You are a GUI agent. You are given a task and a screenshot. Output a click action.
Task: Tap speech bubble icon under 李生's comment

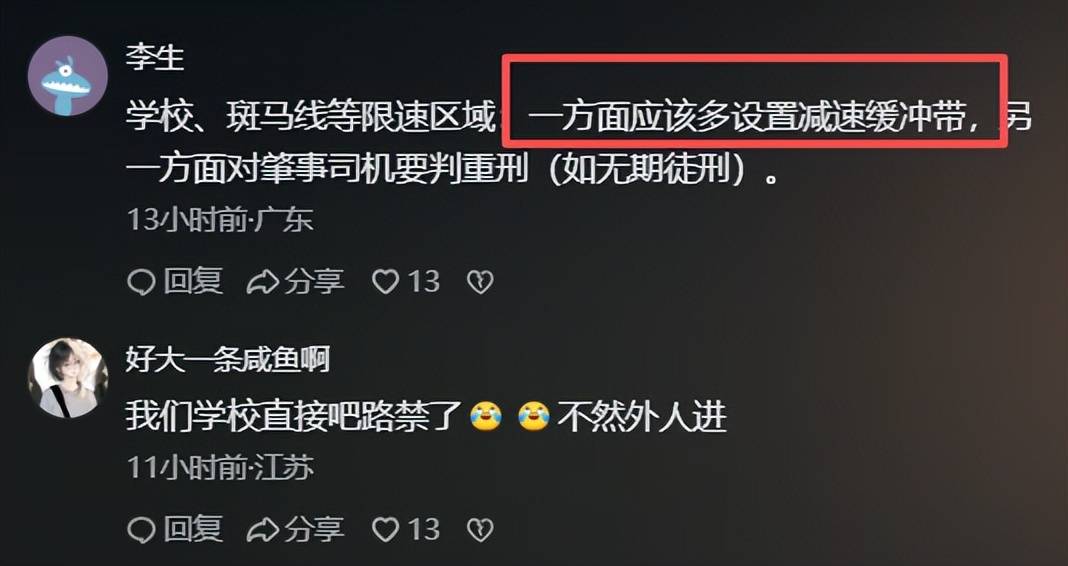click(141, 282)
